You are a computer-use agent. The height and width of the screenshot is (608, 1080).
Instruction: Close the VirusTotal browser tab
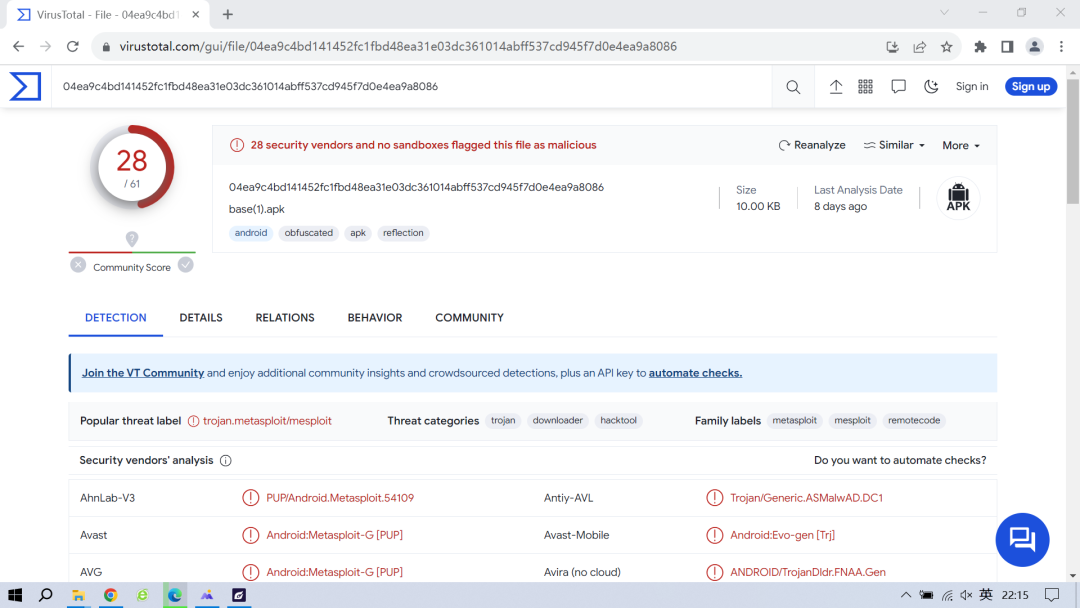coord(196,14)
